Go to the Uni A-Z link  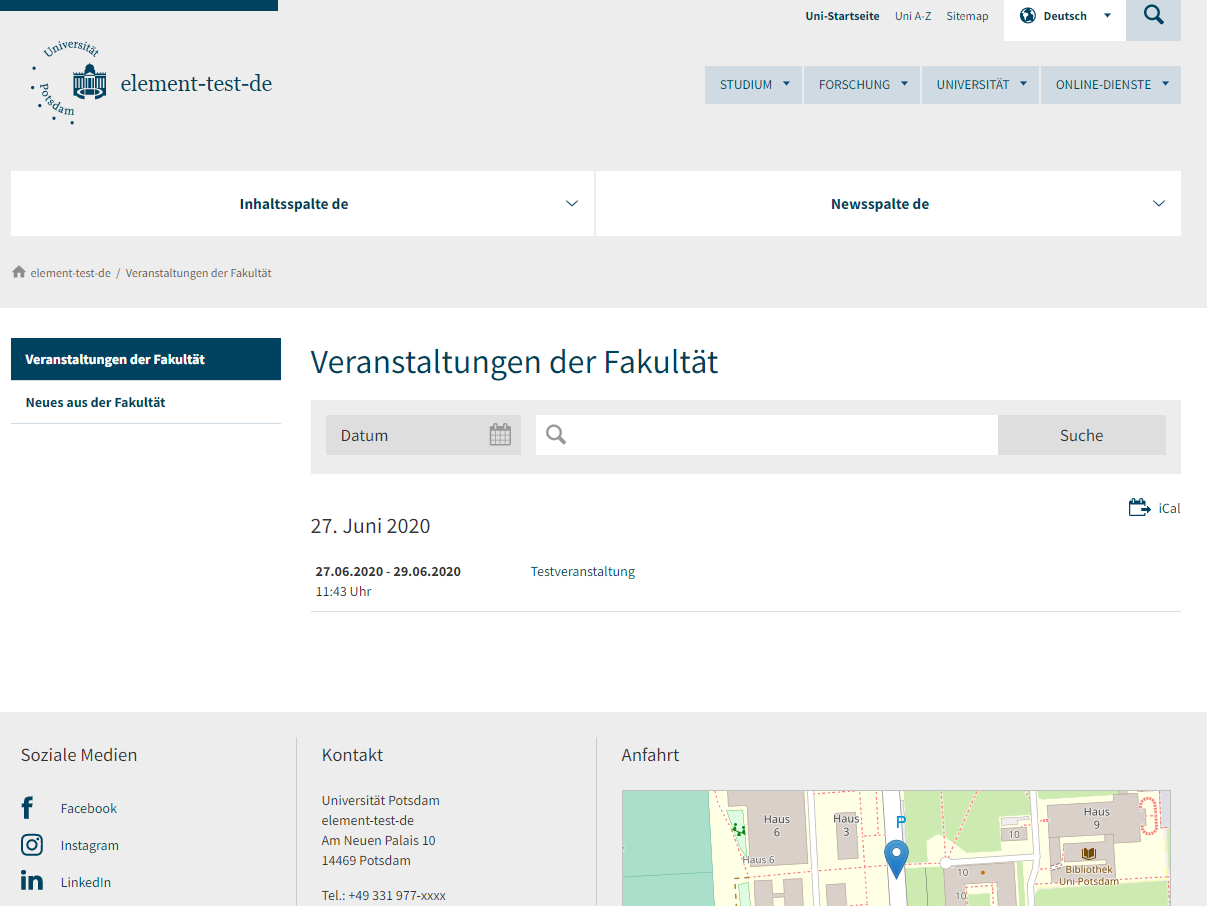(x=913, y=16)
